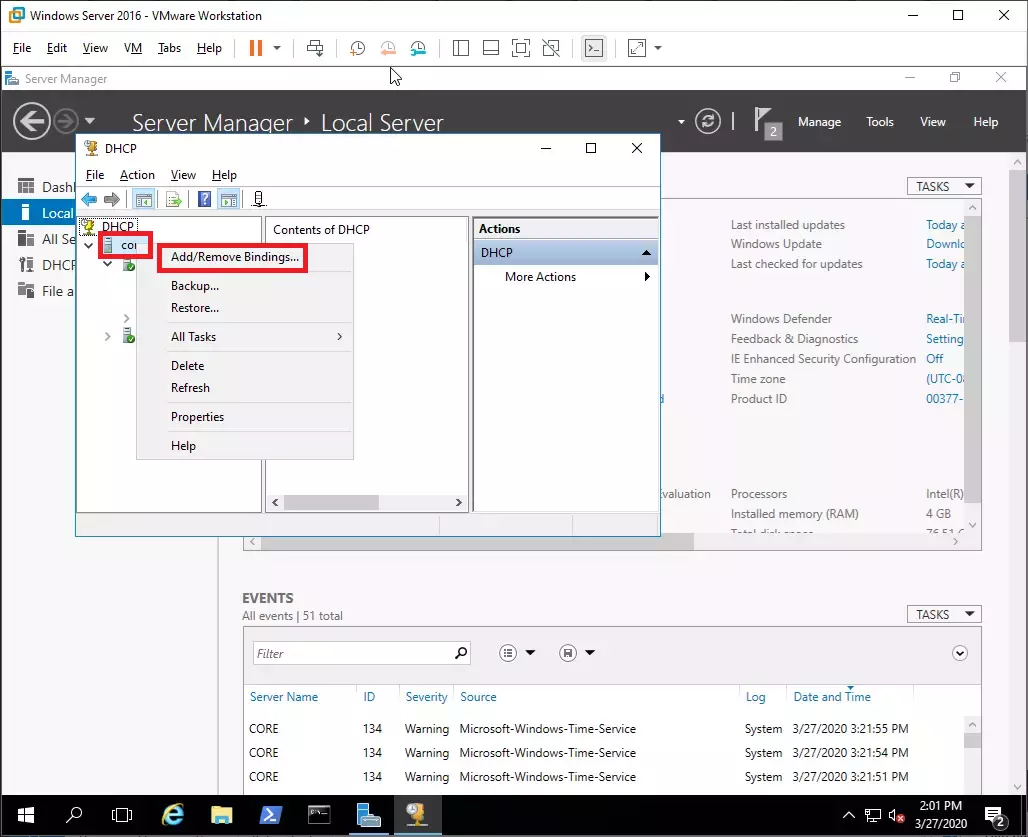This screenshot has width=1028, height=837.
Task: Open PowerShell from the taskbar
Action: [x=270, y=815]
